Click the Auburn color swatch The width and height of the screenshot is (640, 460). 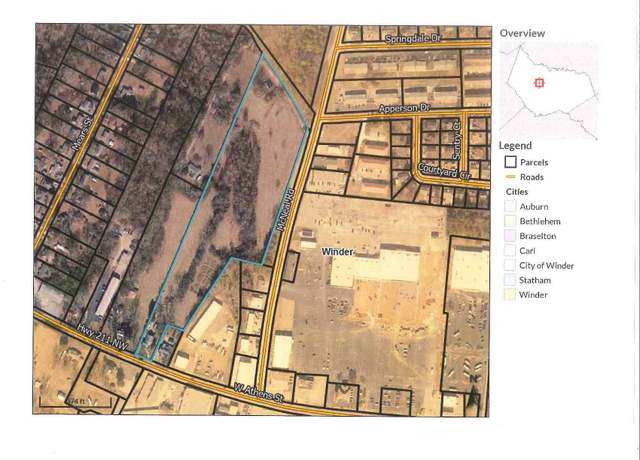[x=510, y=206]
